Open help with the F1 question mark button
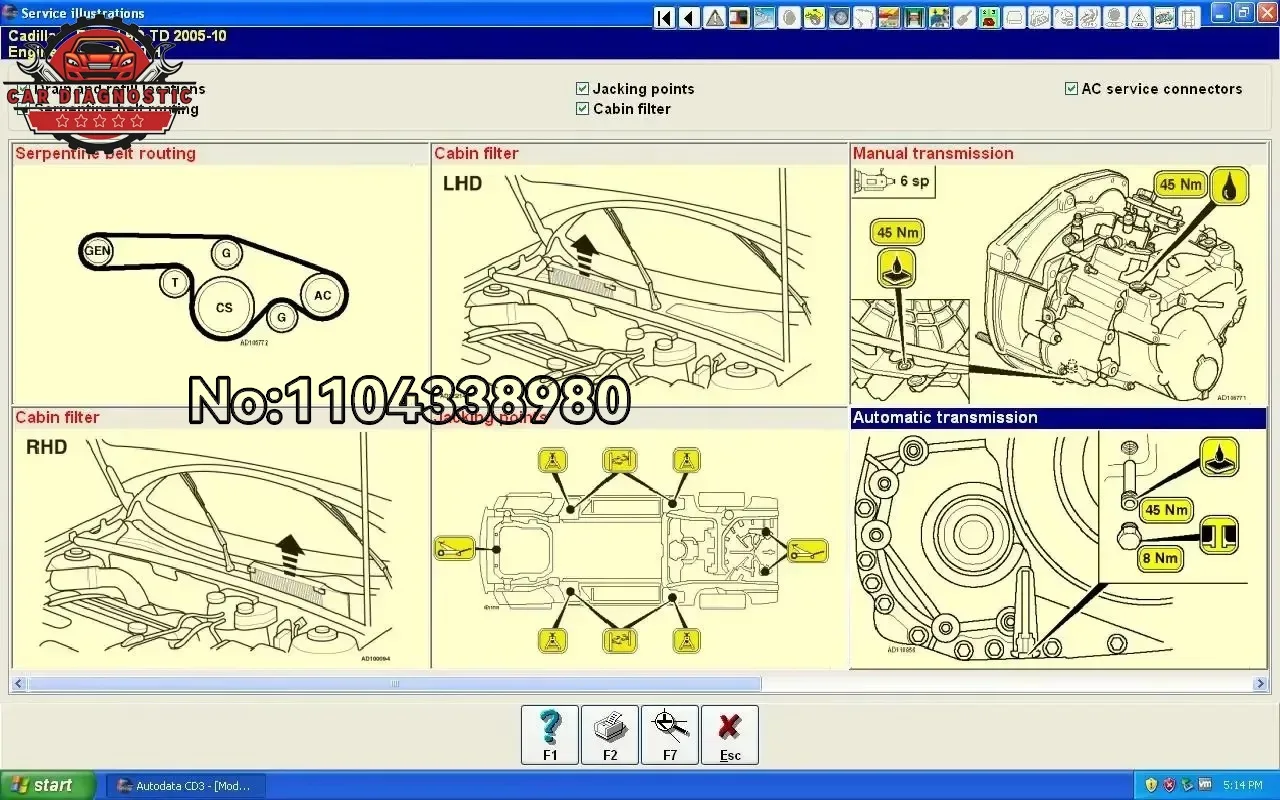 click(x=550, y=735)
